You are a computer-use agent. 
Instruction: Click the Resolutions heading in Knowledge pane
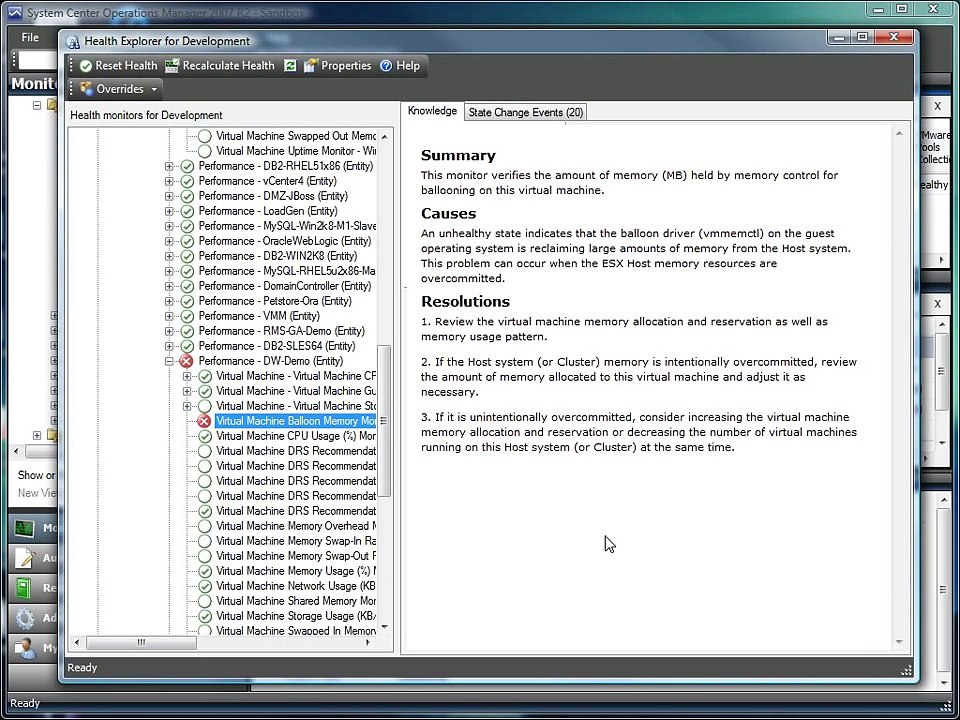(465, 302)
